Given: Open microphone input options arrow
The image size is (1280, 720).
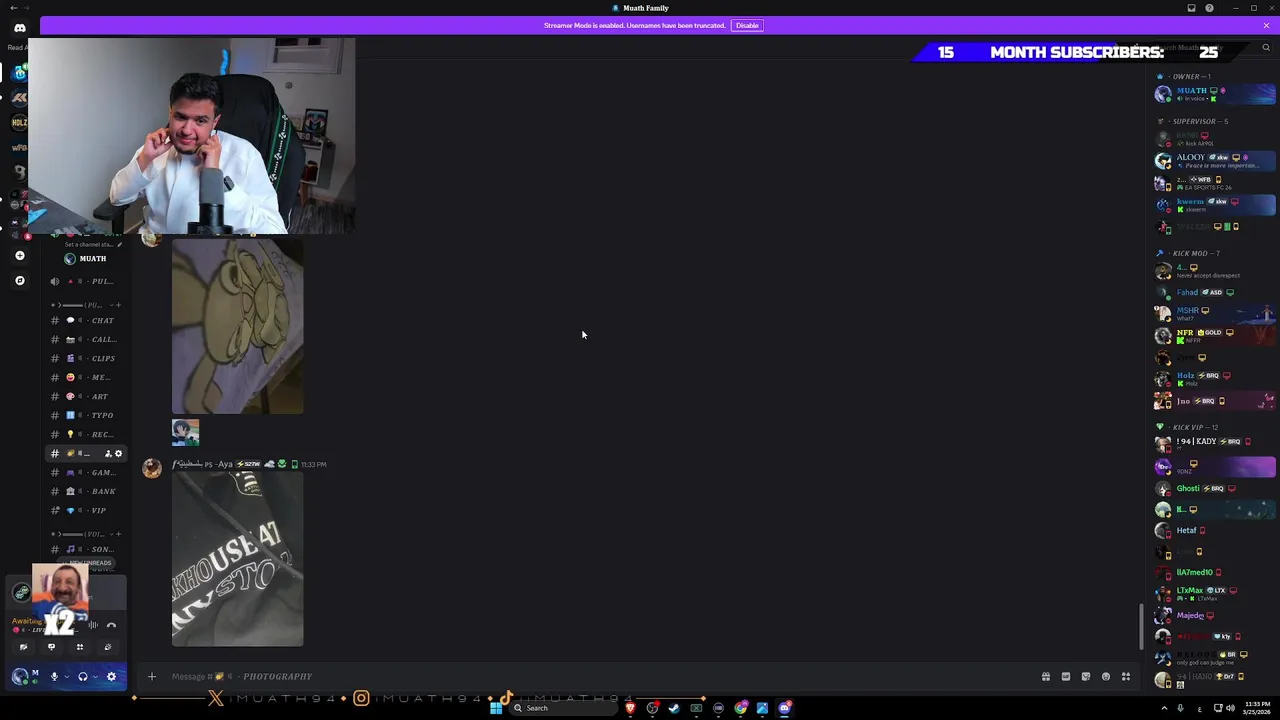Looking at the screenshot, I should point(65,677).
